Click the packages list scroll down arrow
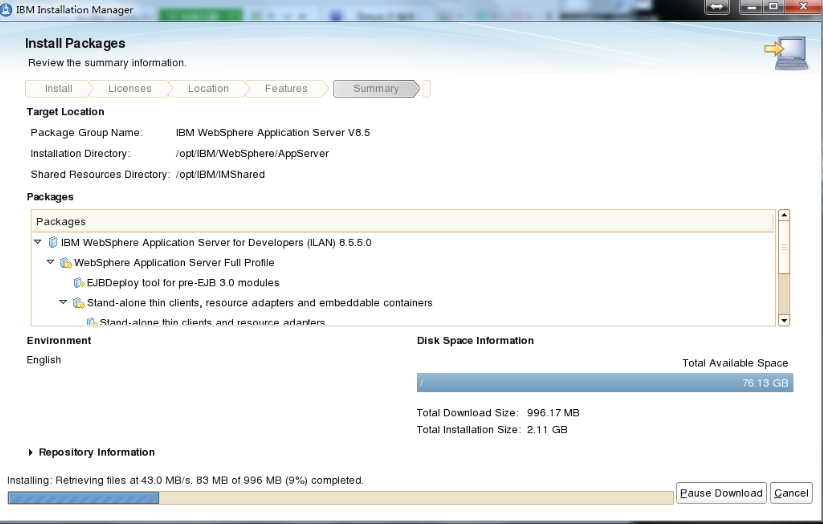Screen dimensions: 823x524 coord(784,320)
